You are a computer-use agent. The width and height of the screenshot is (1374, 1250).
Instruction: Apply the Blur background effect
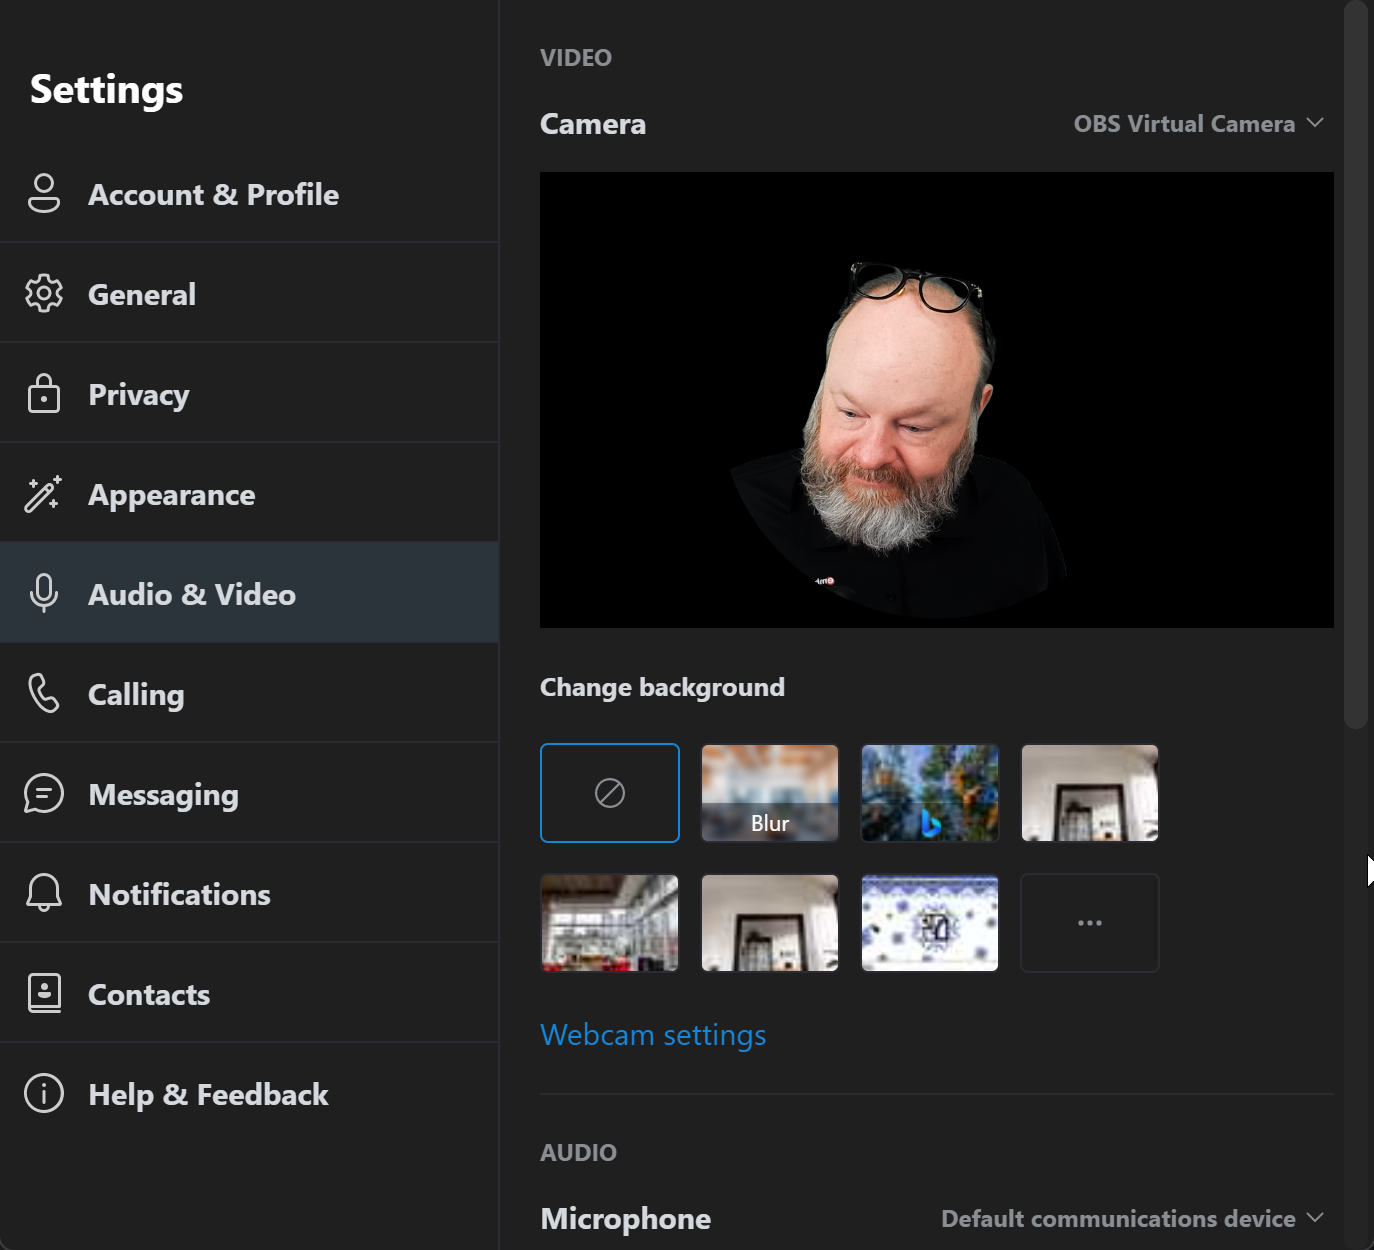point(770,793)
